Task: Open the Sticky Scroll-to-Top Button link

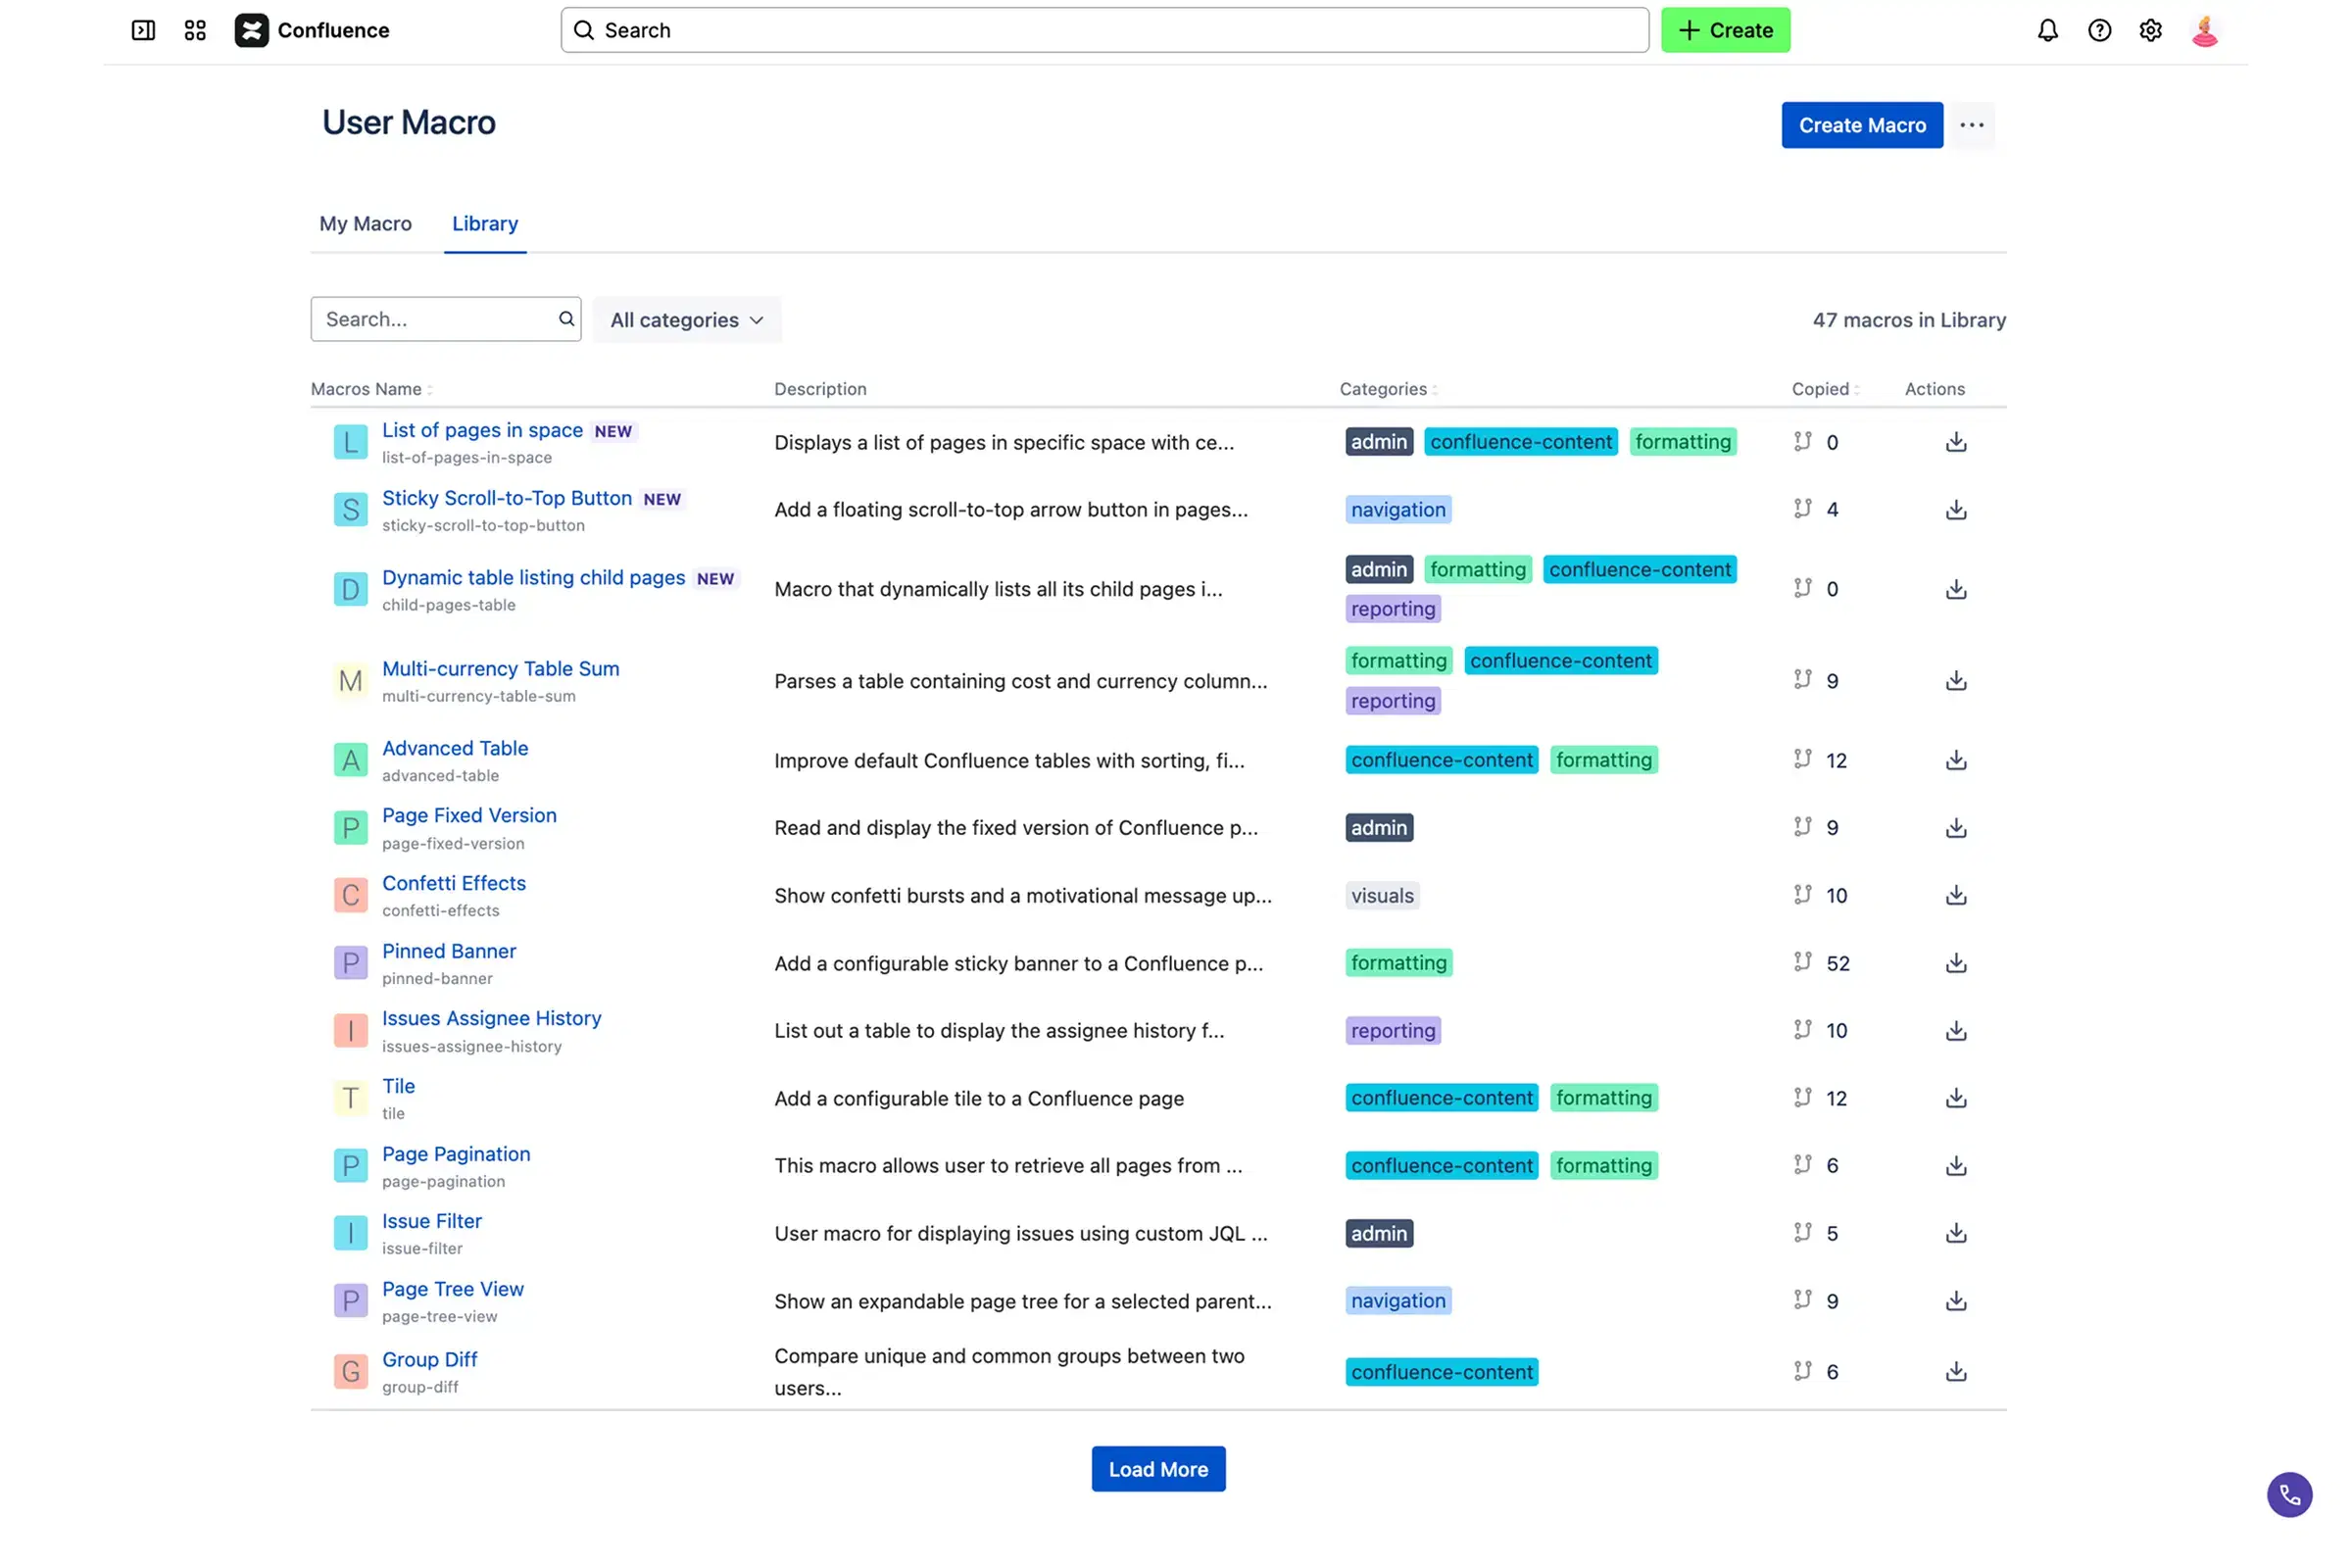Action: (508, 498)
